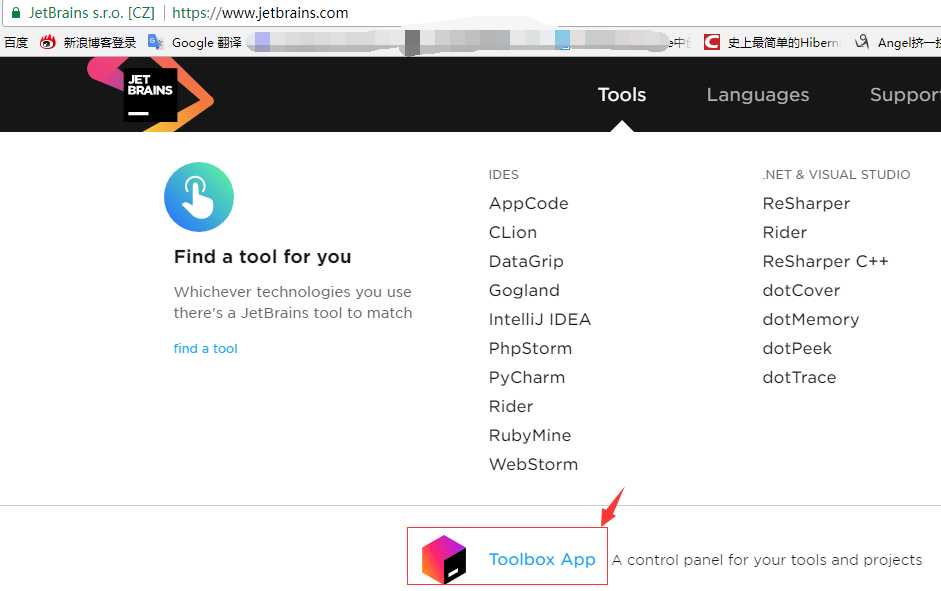This screenshot has height=591, width=941.
Task: Open the RubyMine product page
Action: point(529,436)
